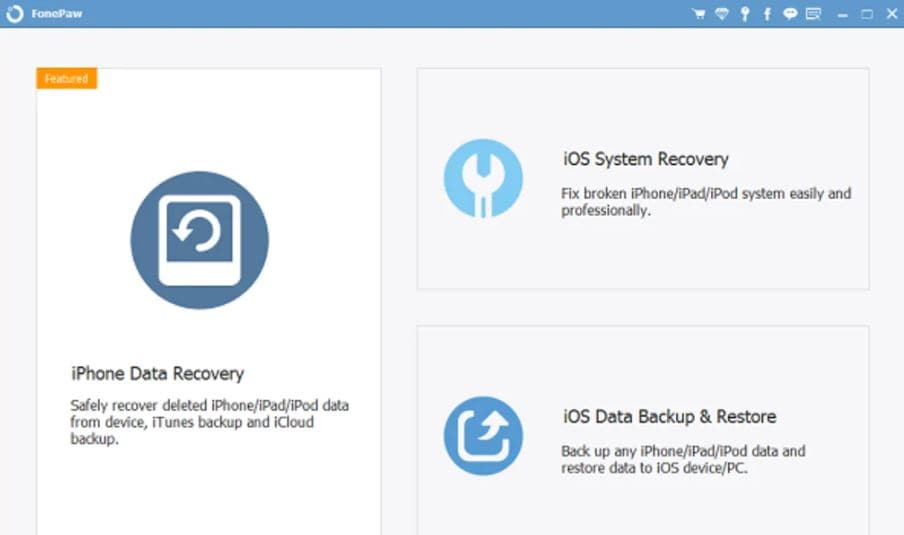
Task: Close the FonePaw window
Action: point(891,14)
